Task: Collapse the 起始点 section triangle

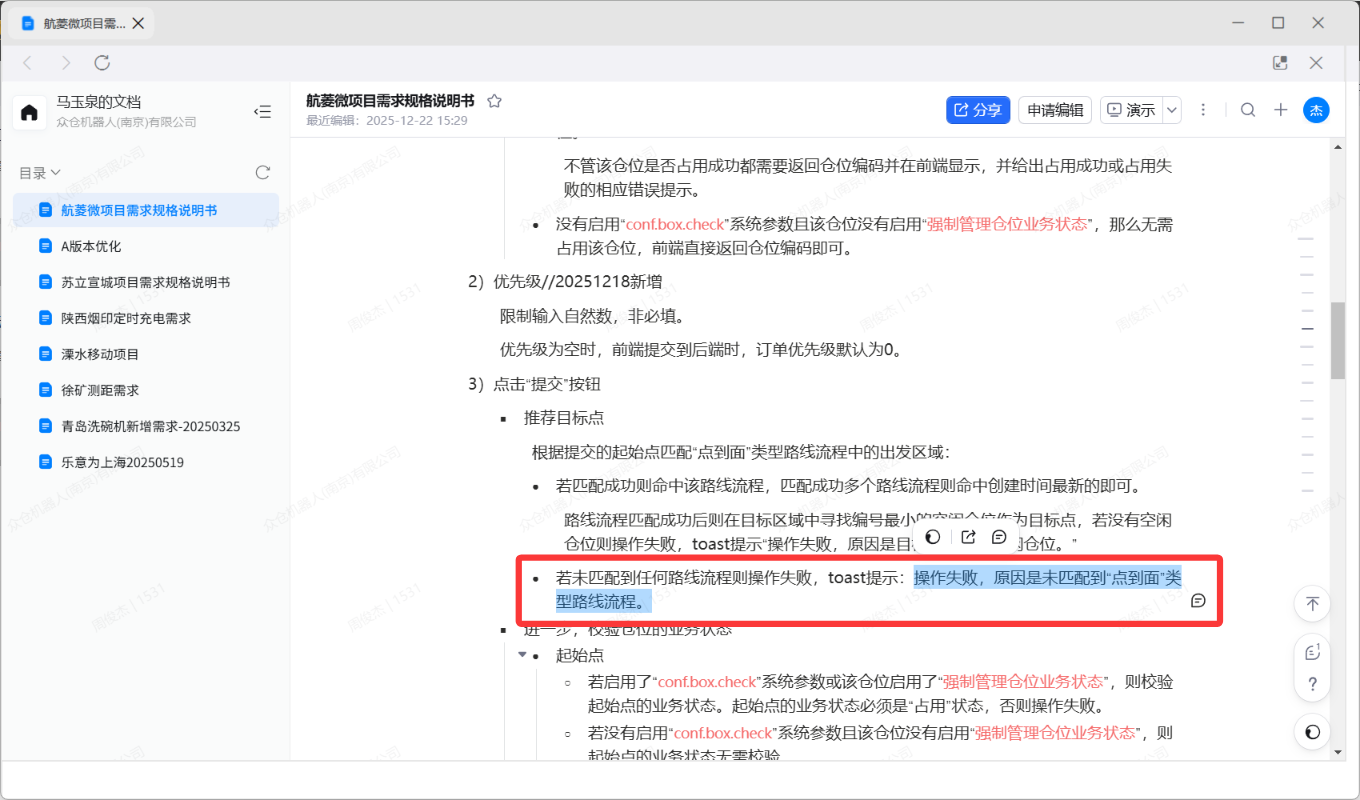Action: click(521, 655)
